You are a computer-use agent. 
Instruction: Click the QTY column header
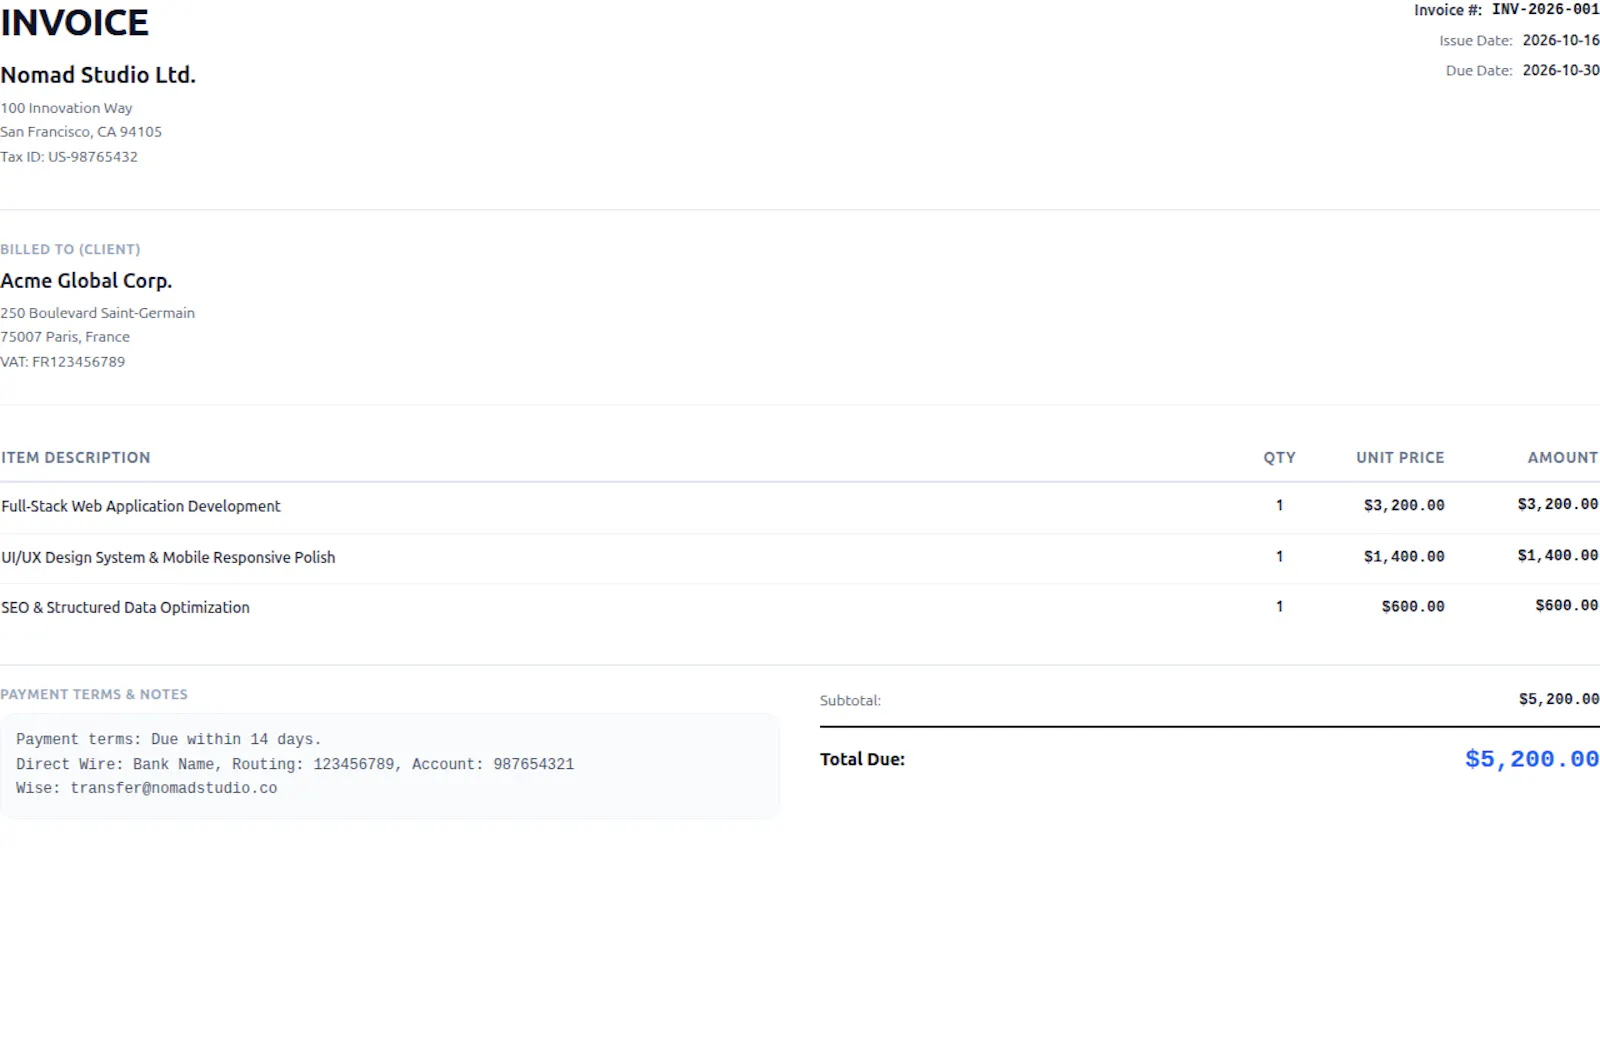(1279, 457)
